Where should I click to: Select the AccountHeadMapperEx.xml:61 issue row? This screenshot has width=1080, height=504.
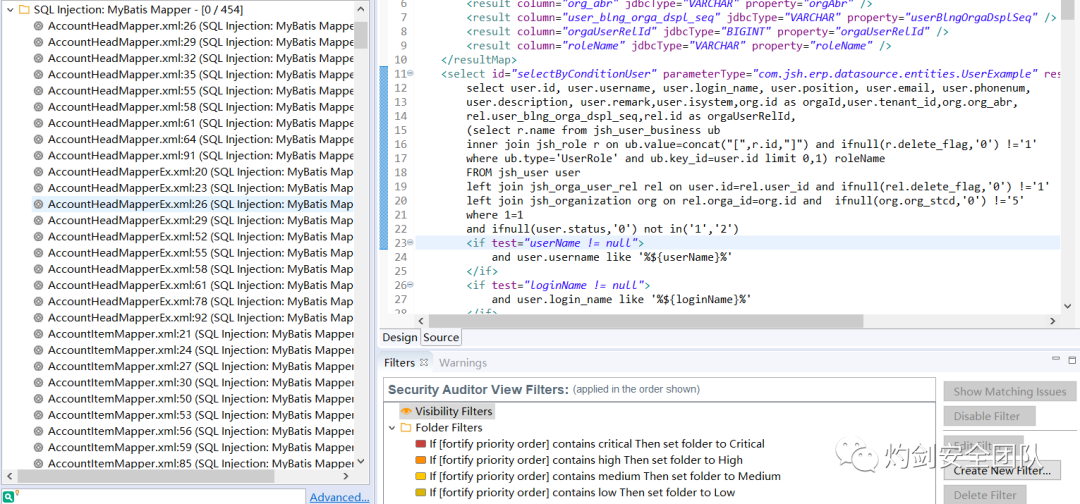coord(193,285)
